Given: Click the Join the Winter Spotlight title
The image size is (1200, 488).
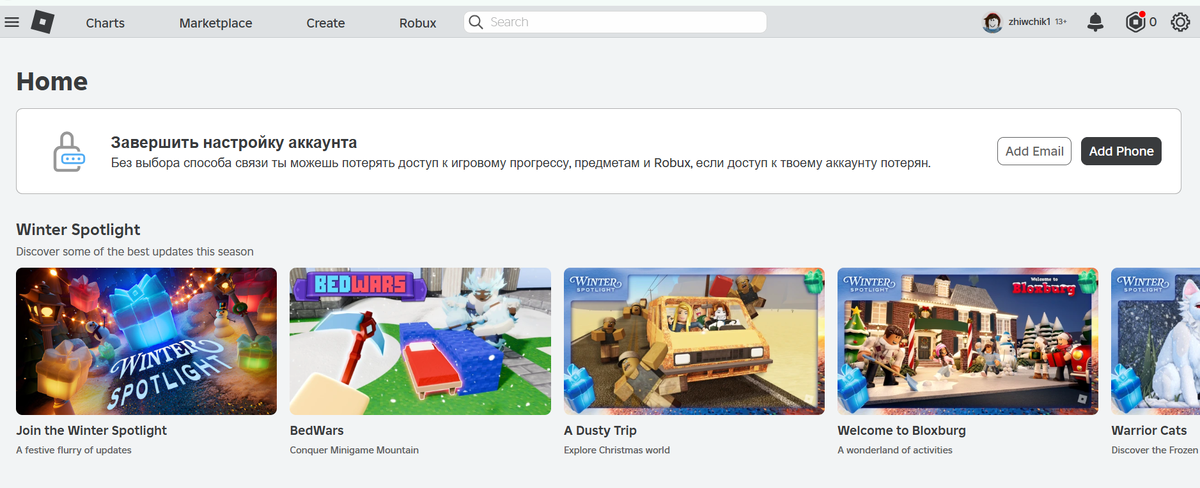Looking at the screenshot, I should pyautogui.click(x=92, y=430).
